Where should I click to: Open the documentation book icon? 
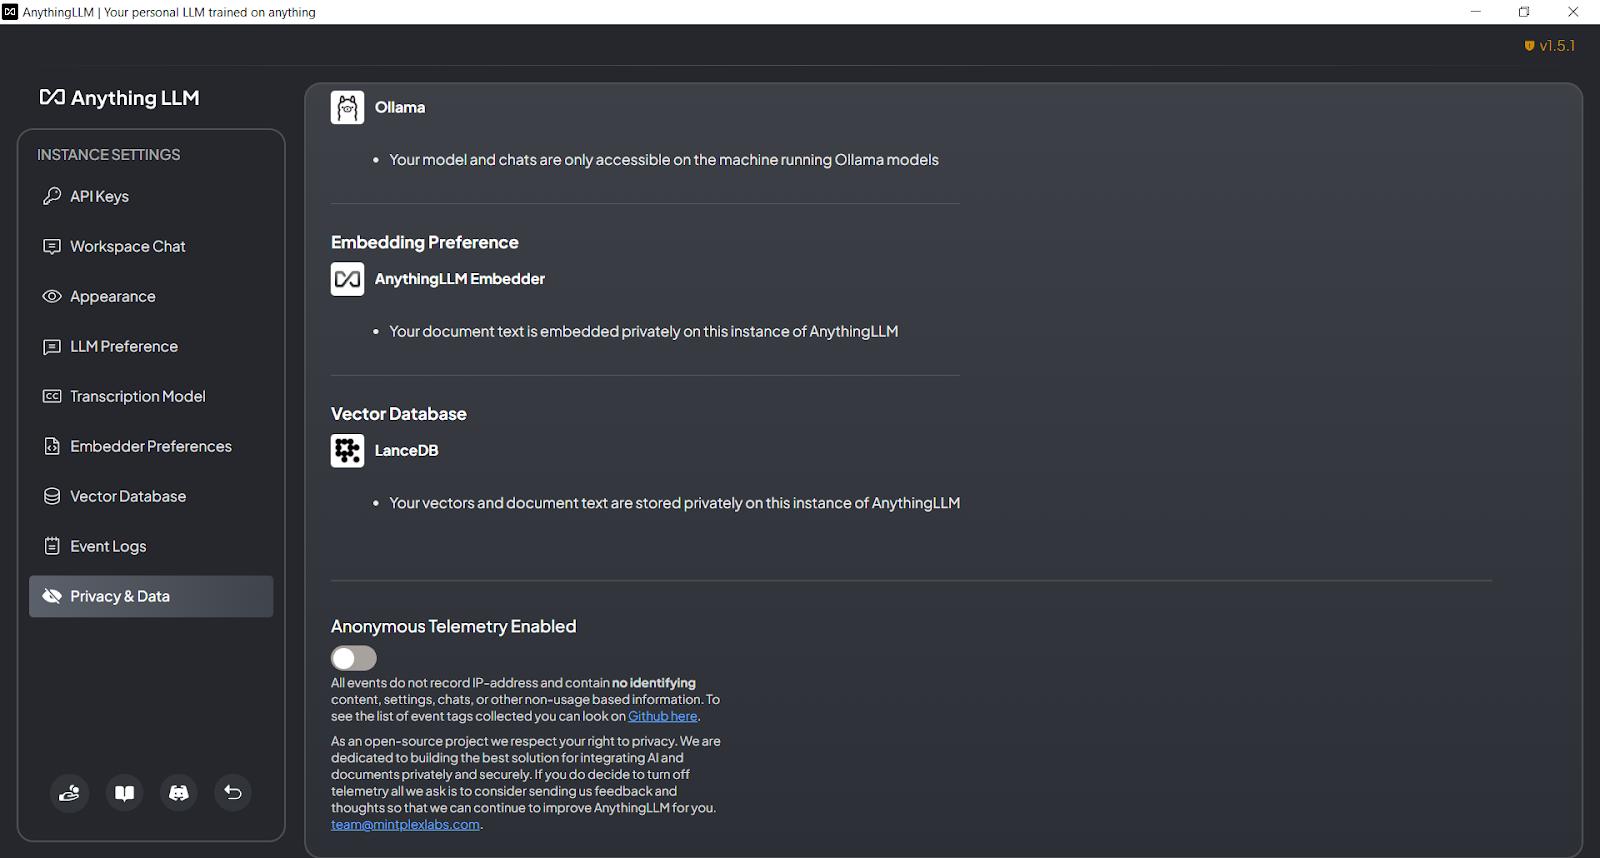[x=125, y=793]
